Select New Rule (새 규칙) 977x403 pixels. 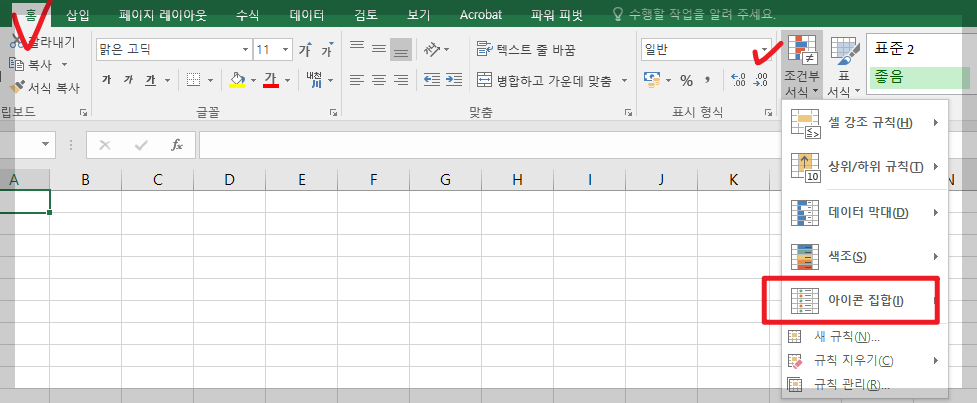coord(865,337)
